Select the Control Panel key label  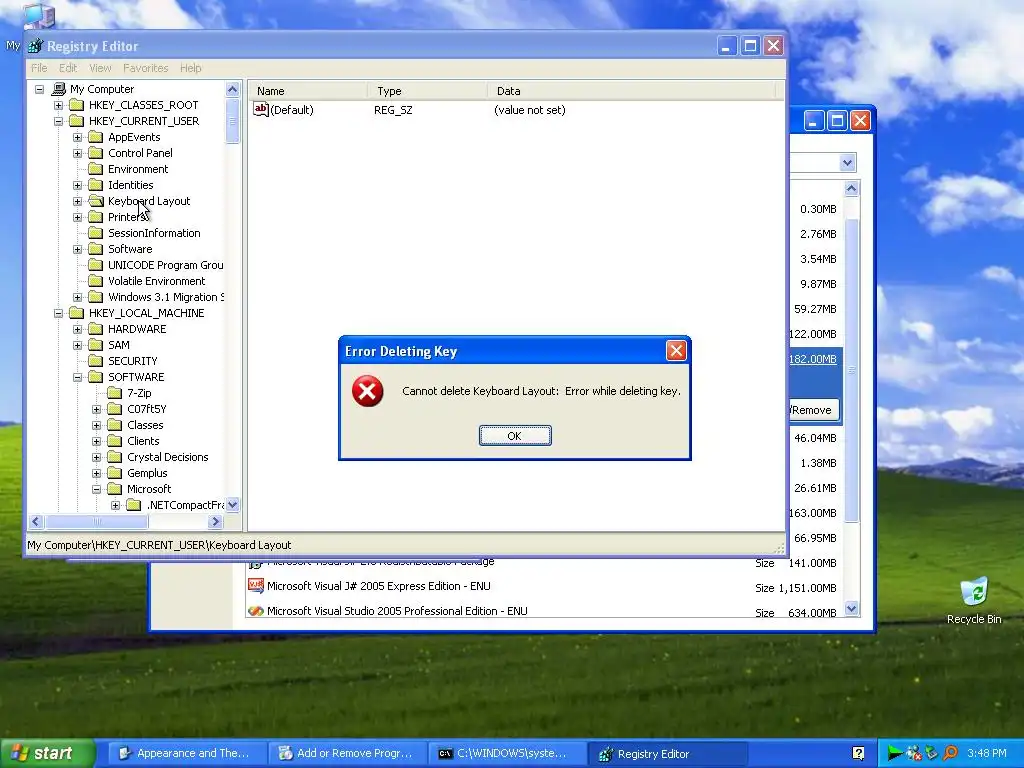coord(140,153)
